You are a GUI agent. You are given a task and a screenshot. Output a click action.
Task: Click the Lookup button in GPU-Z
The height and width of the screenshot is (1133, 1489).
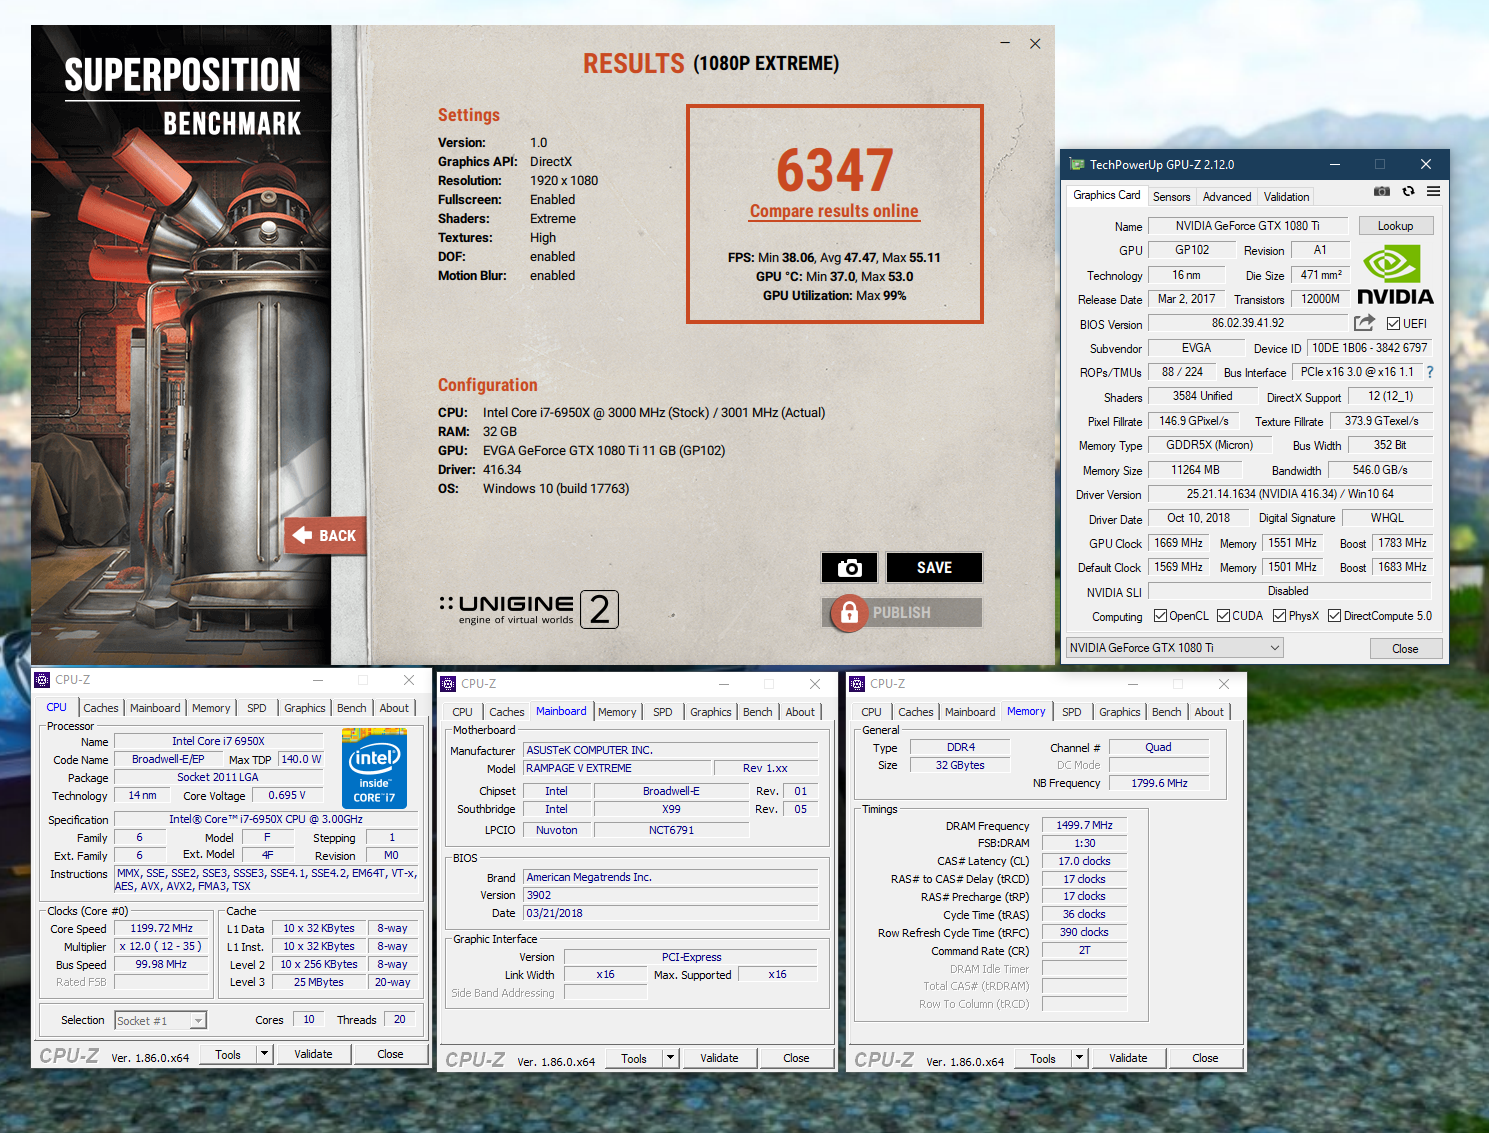1395,226
